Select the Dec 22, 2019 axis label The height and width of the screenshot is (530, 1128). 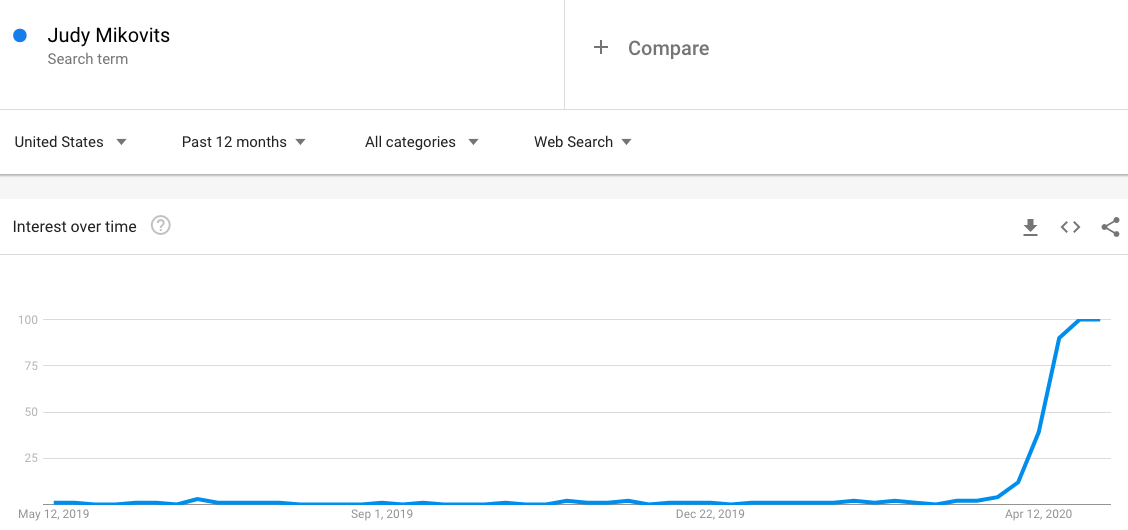click(x=710, y=514)
